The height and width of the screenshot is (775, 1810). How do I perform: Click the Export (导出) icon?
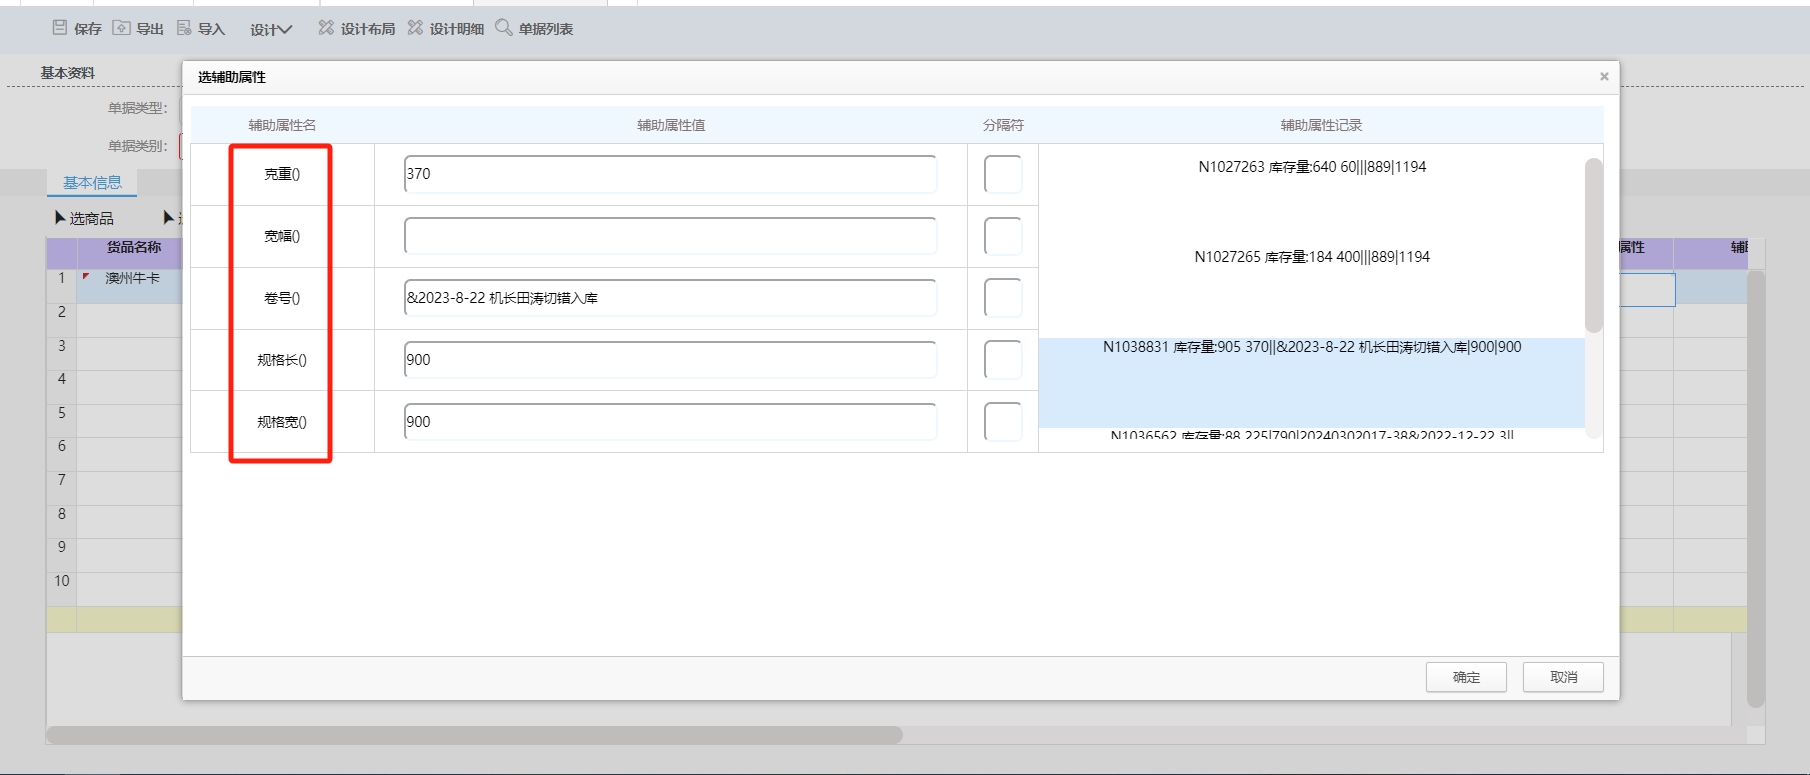coord(122,28)
